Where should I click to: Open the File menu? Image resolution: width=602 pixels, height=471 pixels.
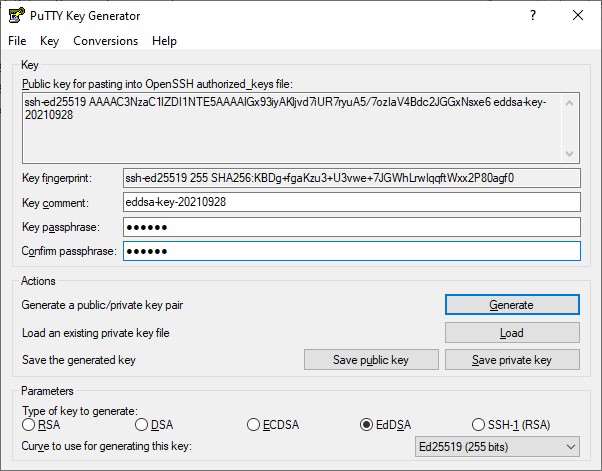pyautogui.click(x=17, y=41)
